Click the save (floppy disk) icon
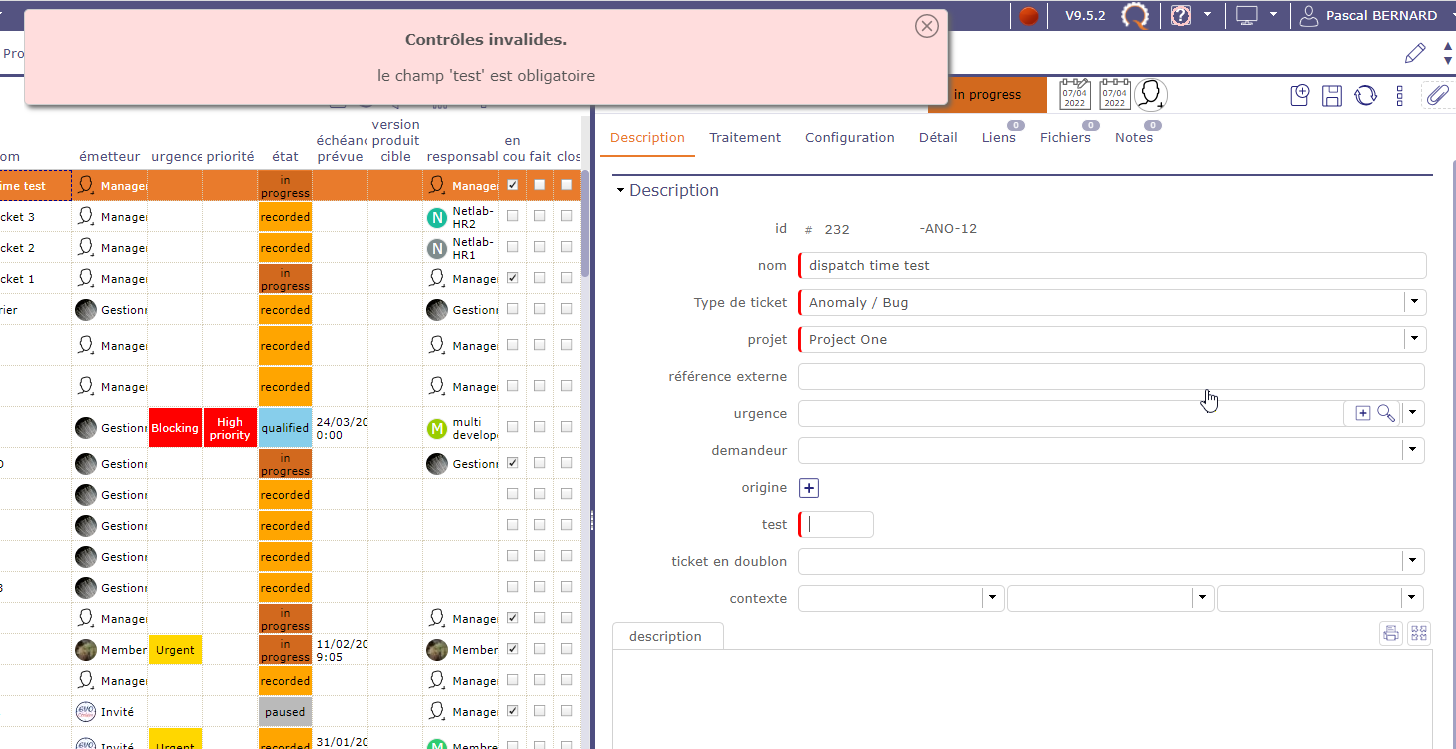 tap(1332, 95)
